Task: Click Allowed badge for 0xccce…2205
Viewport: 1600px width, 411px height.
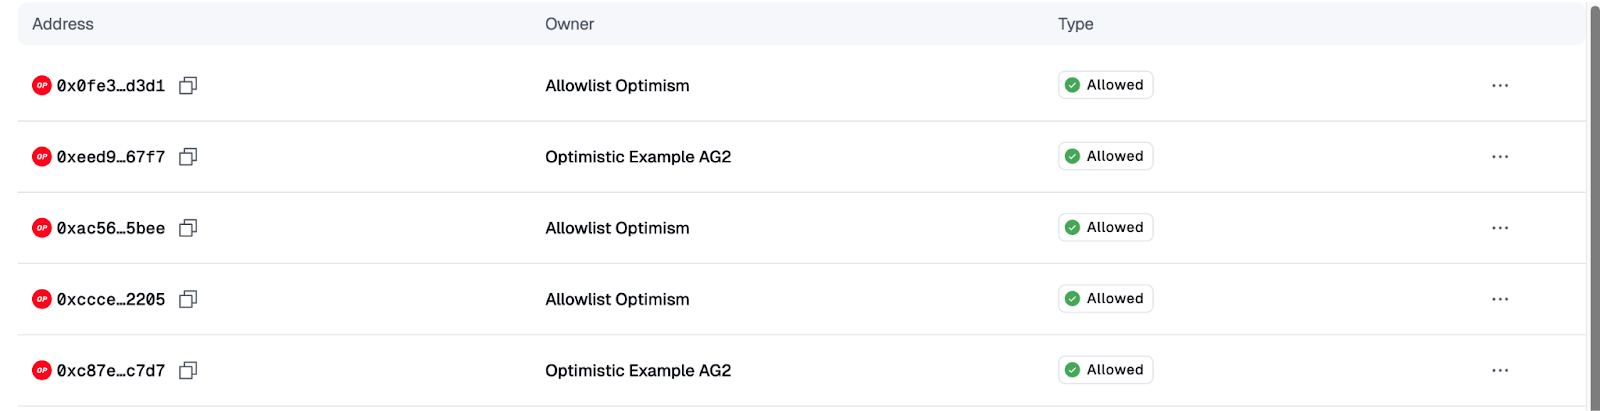Action: (1105, 299)
